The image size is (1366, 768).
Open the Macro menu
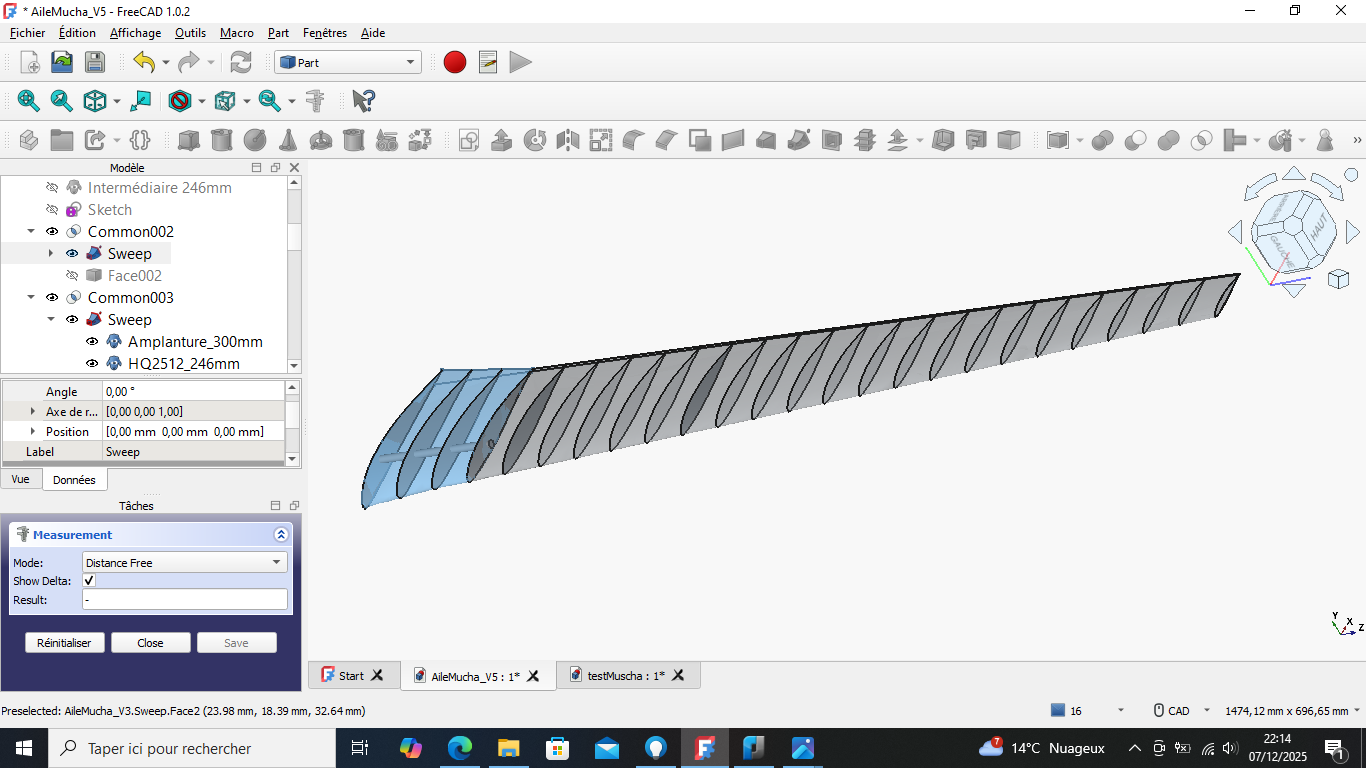(237, 33)
